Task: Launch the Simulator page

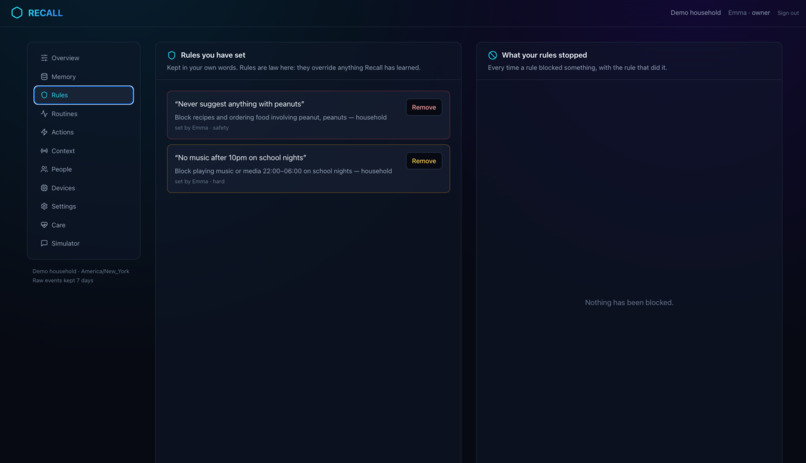Action: (x=84, y=244)
